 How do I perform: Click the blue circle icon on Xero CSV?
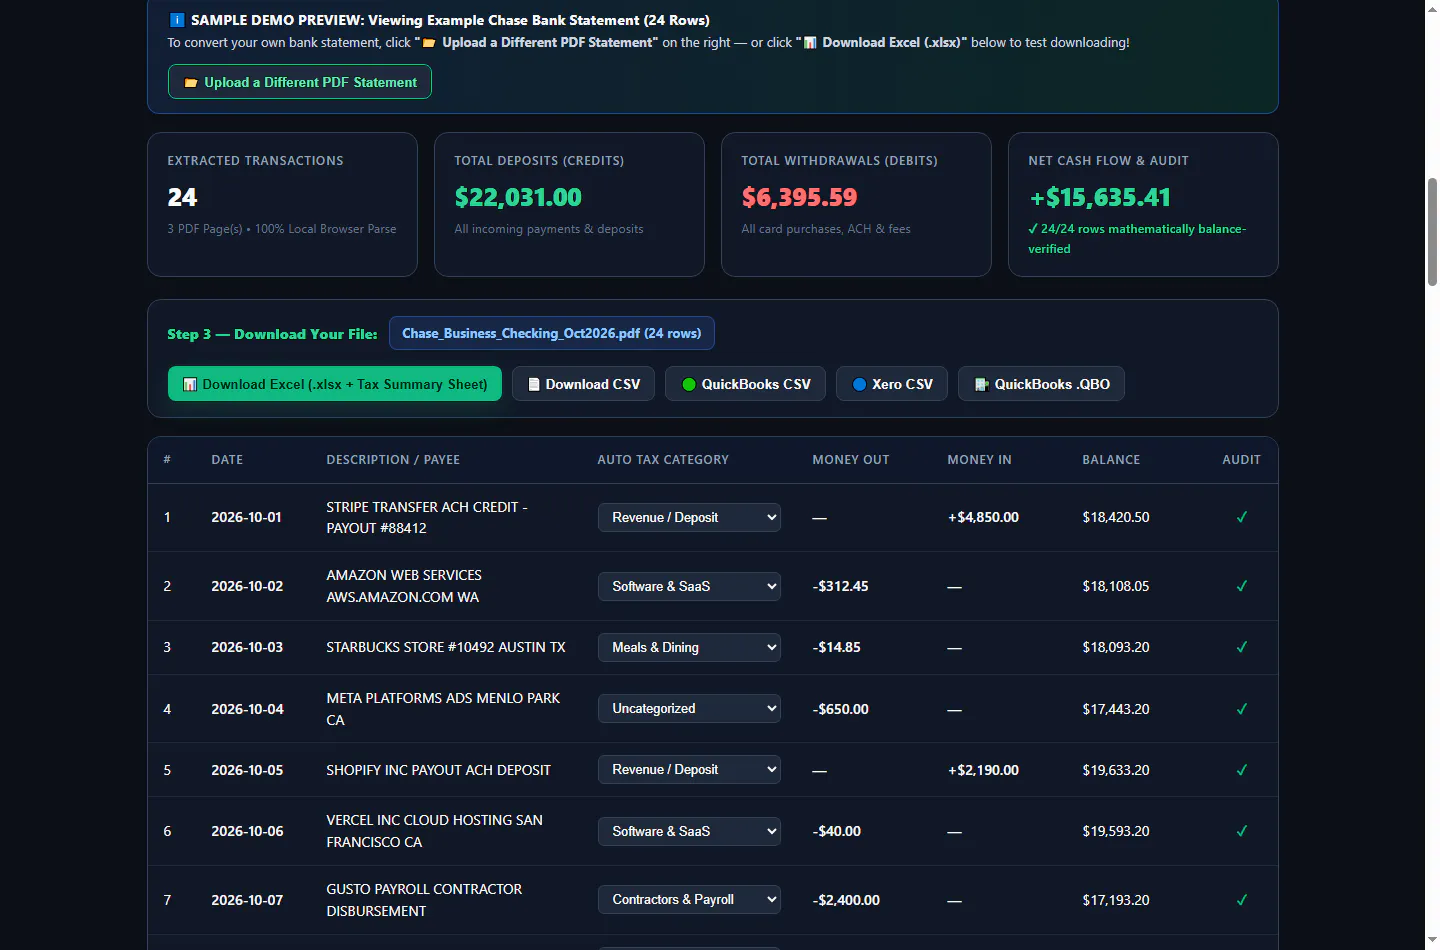(859, 384)
